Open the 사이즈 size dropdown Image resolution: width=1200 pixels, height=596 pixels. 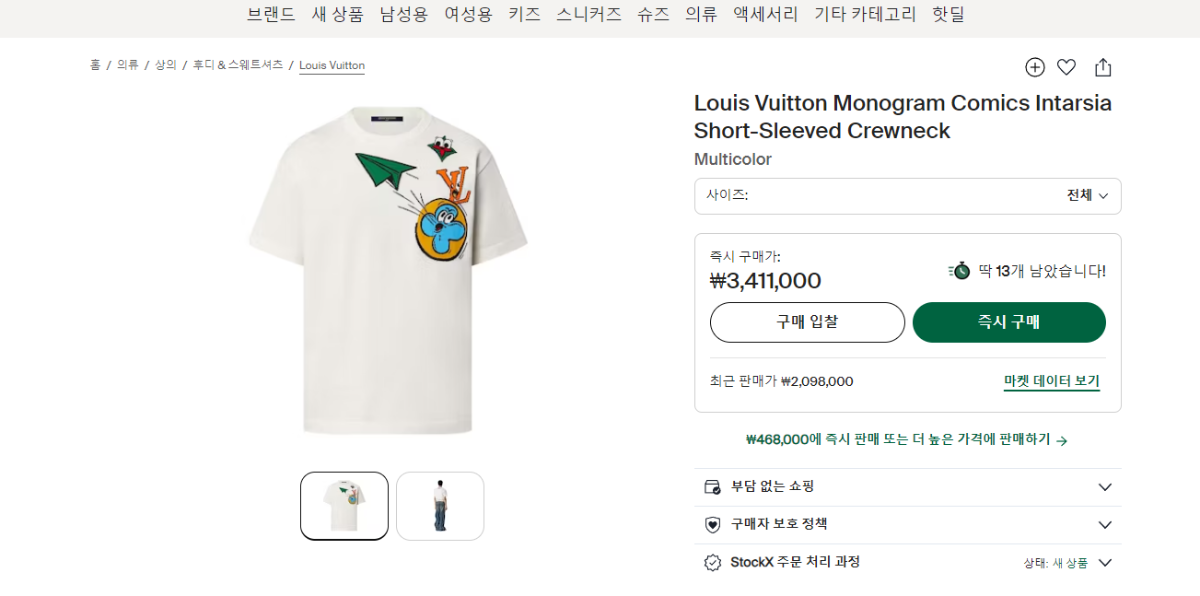point(907,196)
